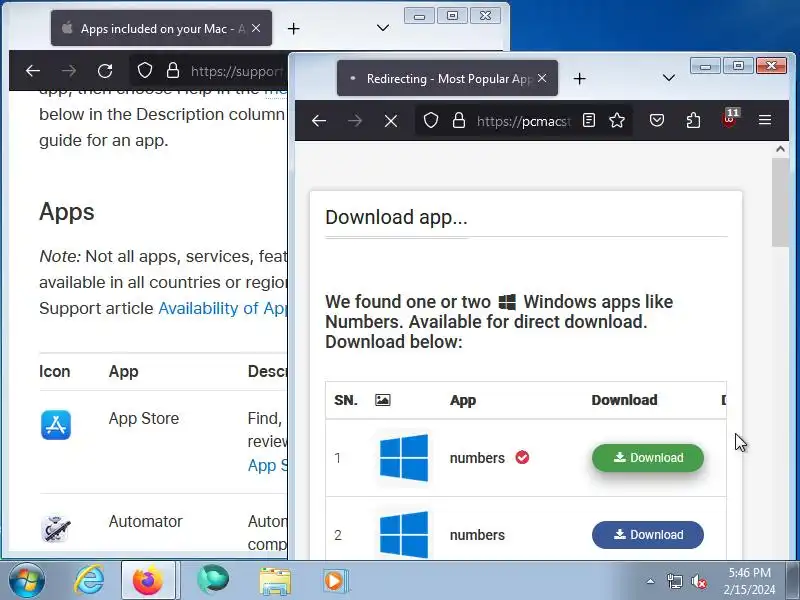Click forward arrow in Apple support window
Image resolution: width=800 pixels, height=600 pixels.
[69, 71]
